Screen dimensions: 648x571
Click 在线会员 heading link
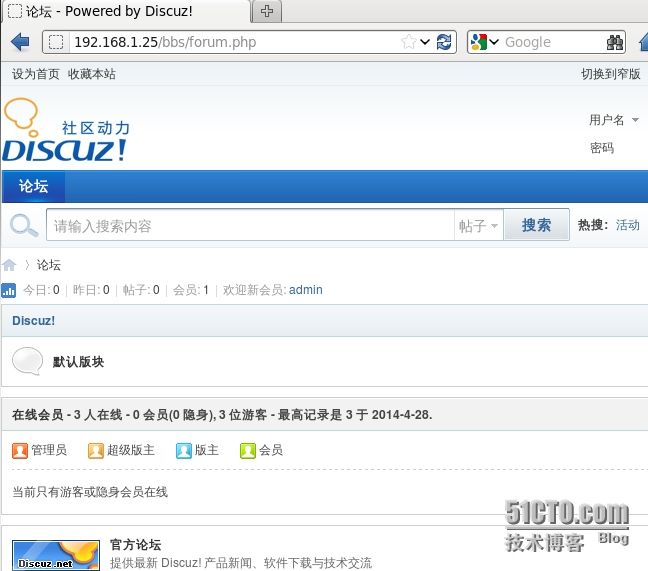[38, 414]
